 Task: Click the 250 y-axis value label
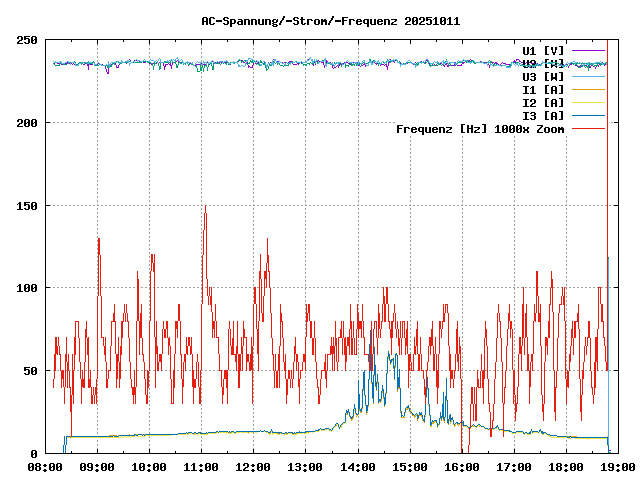[x=27, y=40]
